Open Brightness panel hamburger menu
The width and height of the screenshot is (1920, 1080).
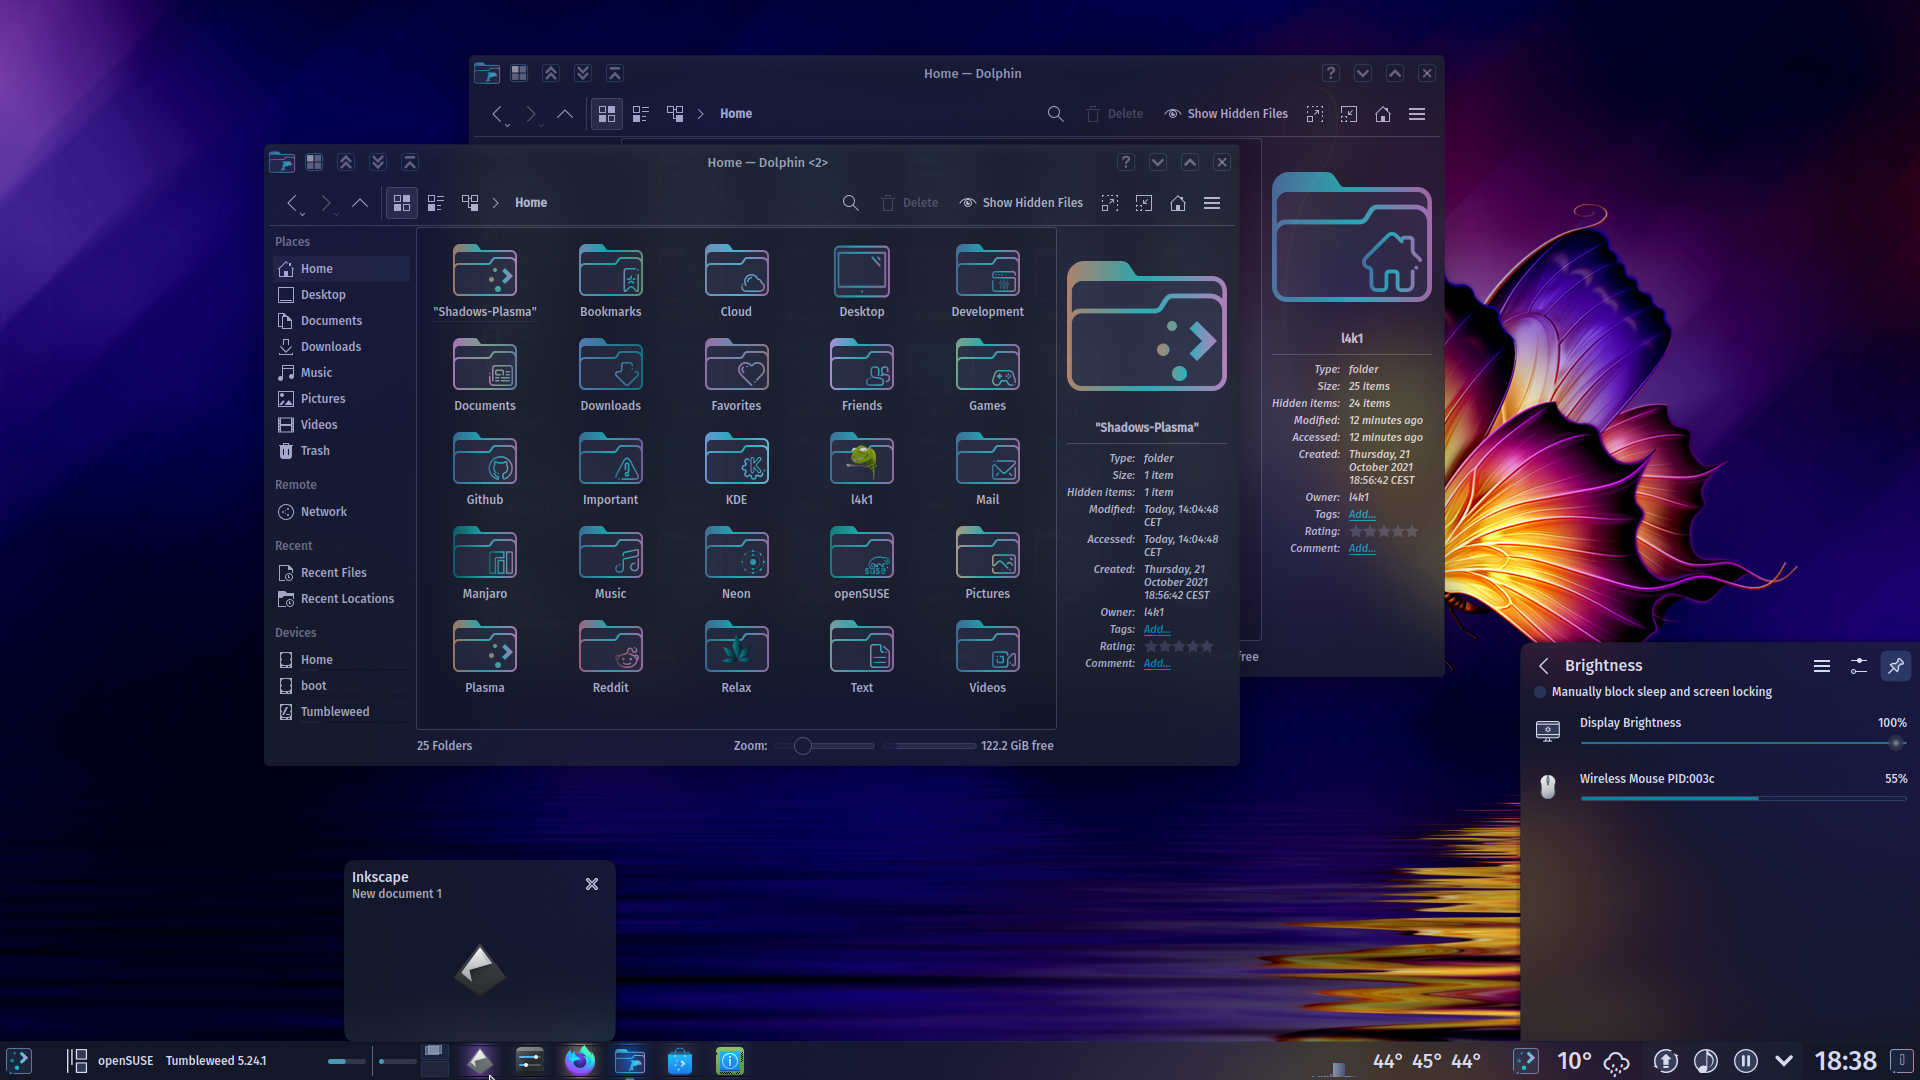pos(1822,666)
